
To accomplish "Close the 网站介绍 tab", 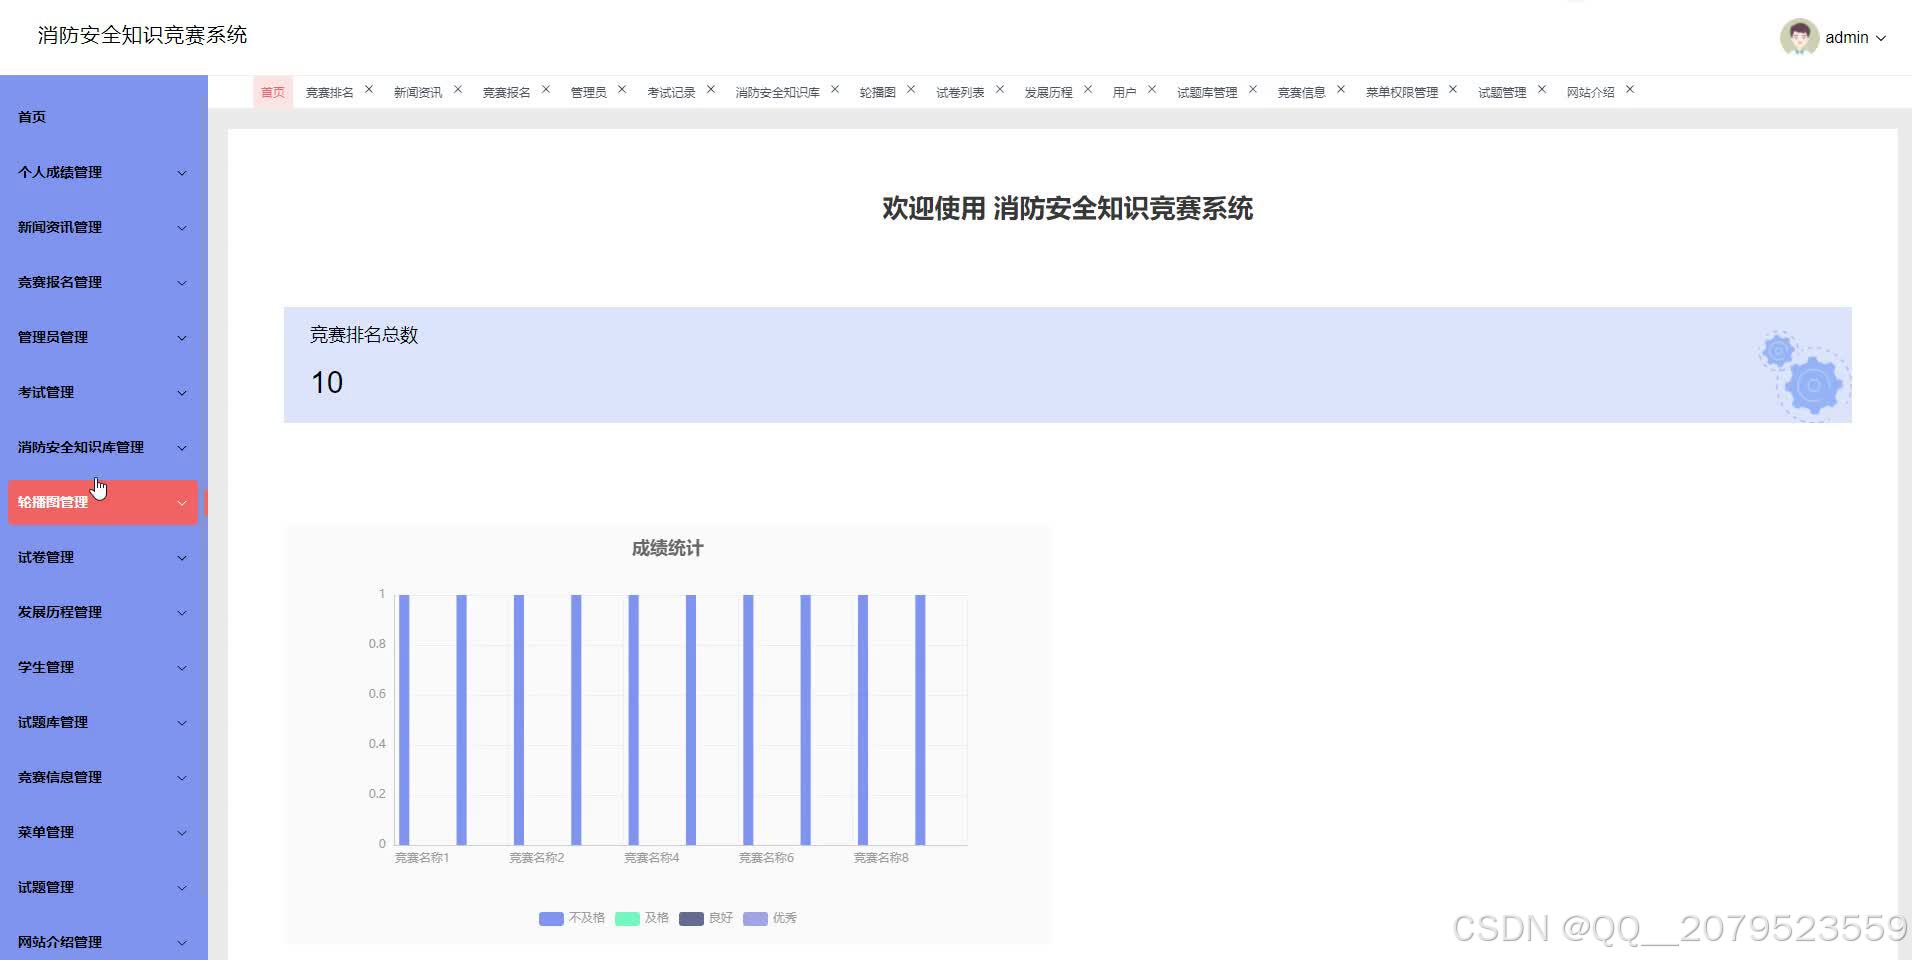I will click(x=1631, y=88).
